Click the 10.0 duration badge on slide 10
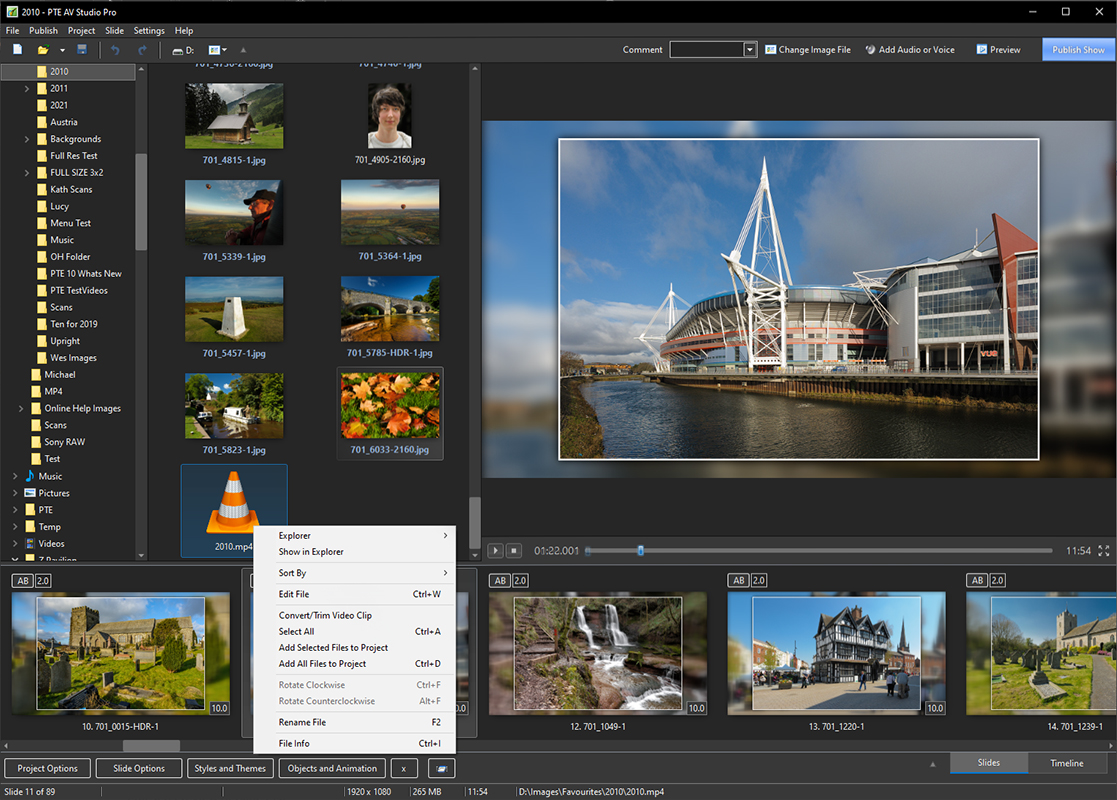The height and width of the screenshot is (800, 1117). (x=219, y=708)
